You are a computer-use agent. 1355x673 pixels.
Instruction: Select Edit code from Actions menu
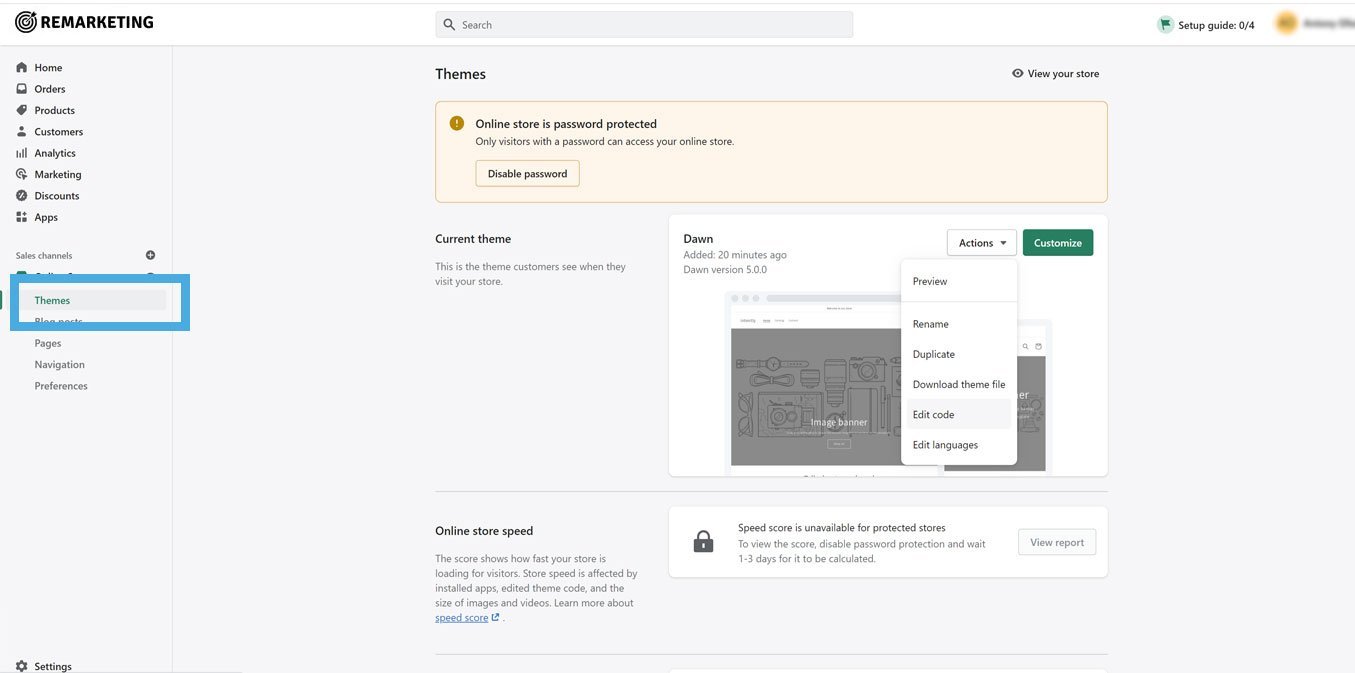[933, 415]
